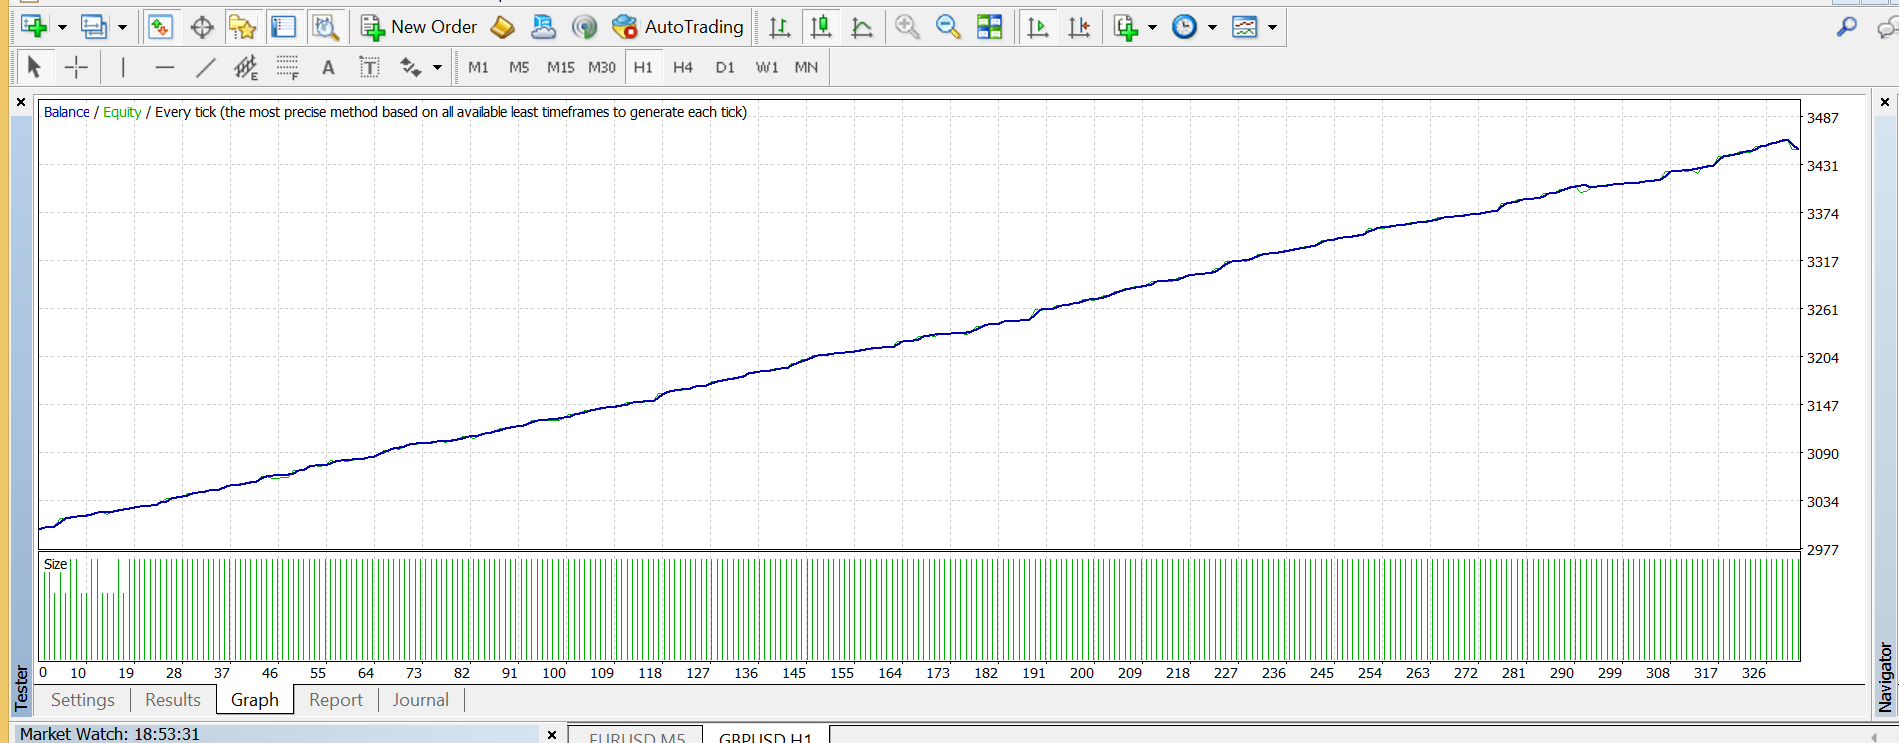The height and width of the screenshot is (743, 1899).
Task: Switch to M1 timeframe
Action: click(478, 67)
